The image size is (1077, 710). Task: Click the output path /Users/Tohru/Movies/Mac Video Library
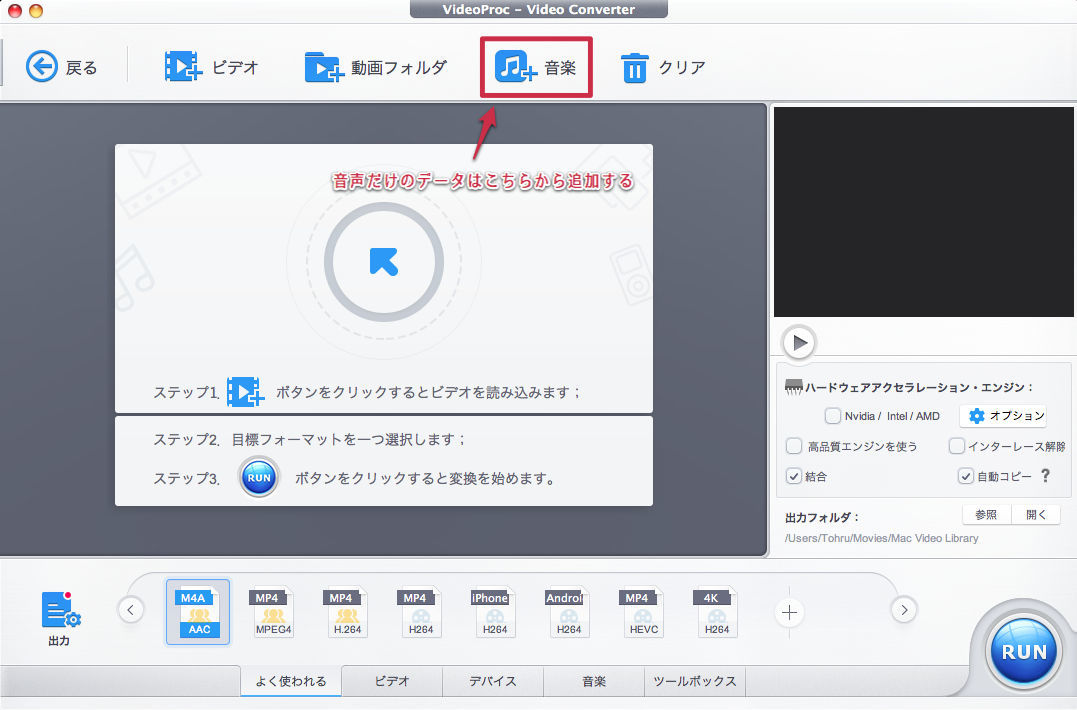pos(881,538)
